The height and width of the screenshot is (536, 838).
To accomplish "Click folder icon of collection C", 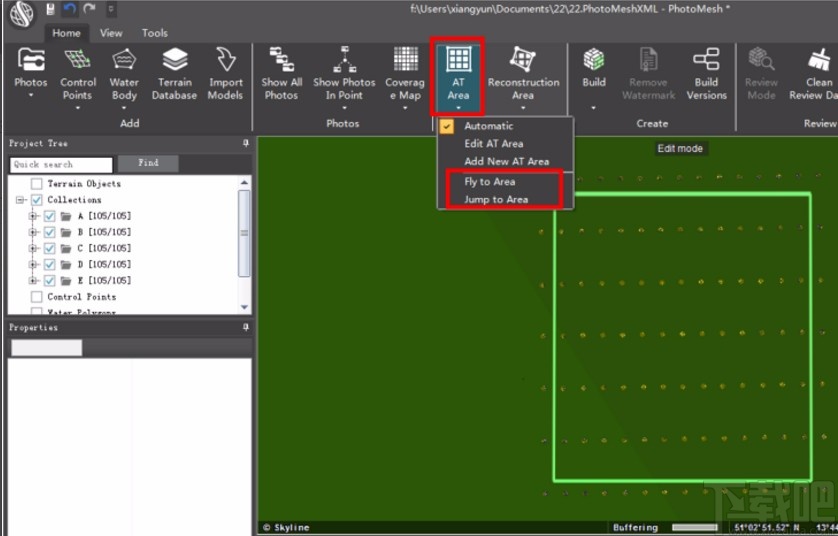I will [x=66, y=248].
